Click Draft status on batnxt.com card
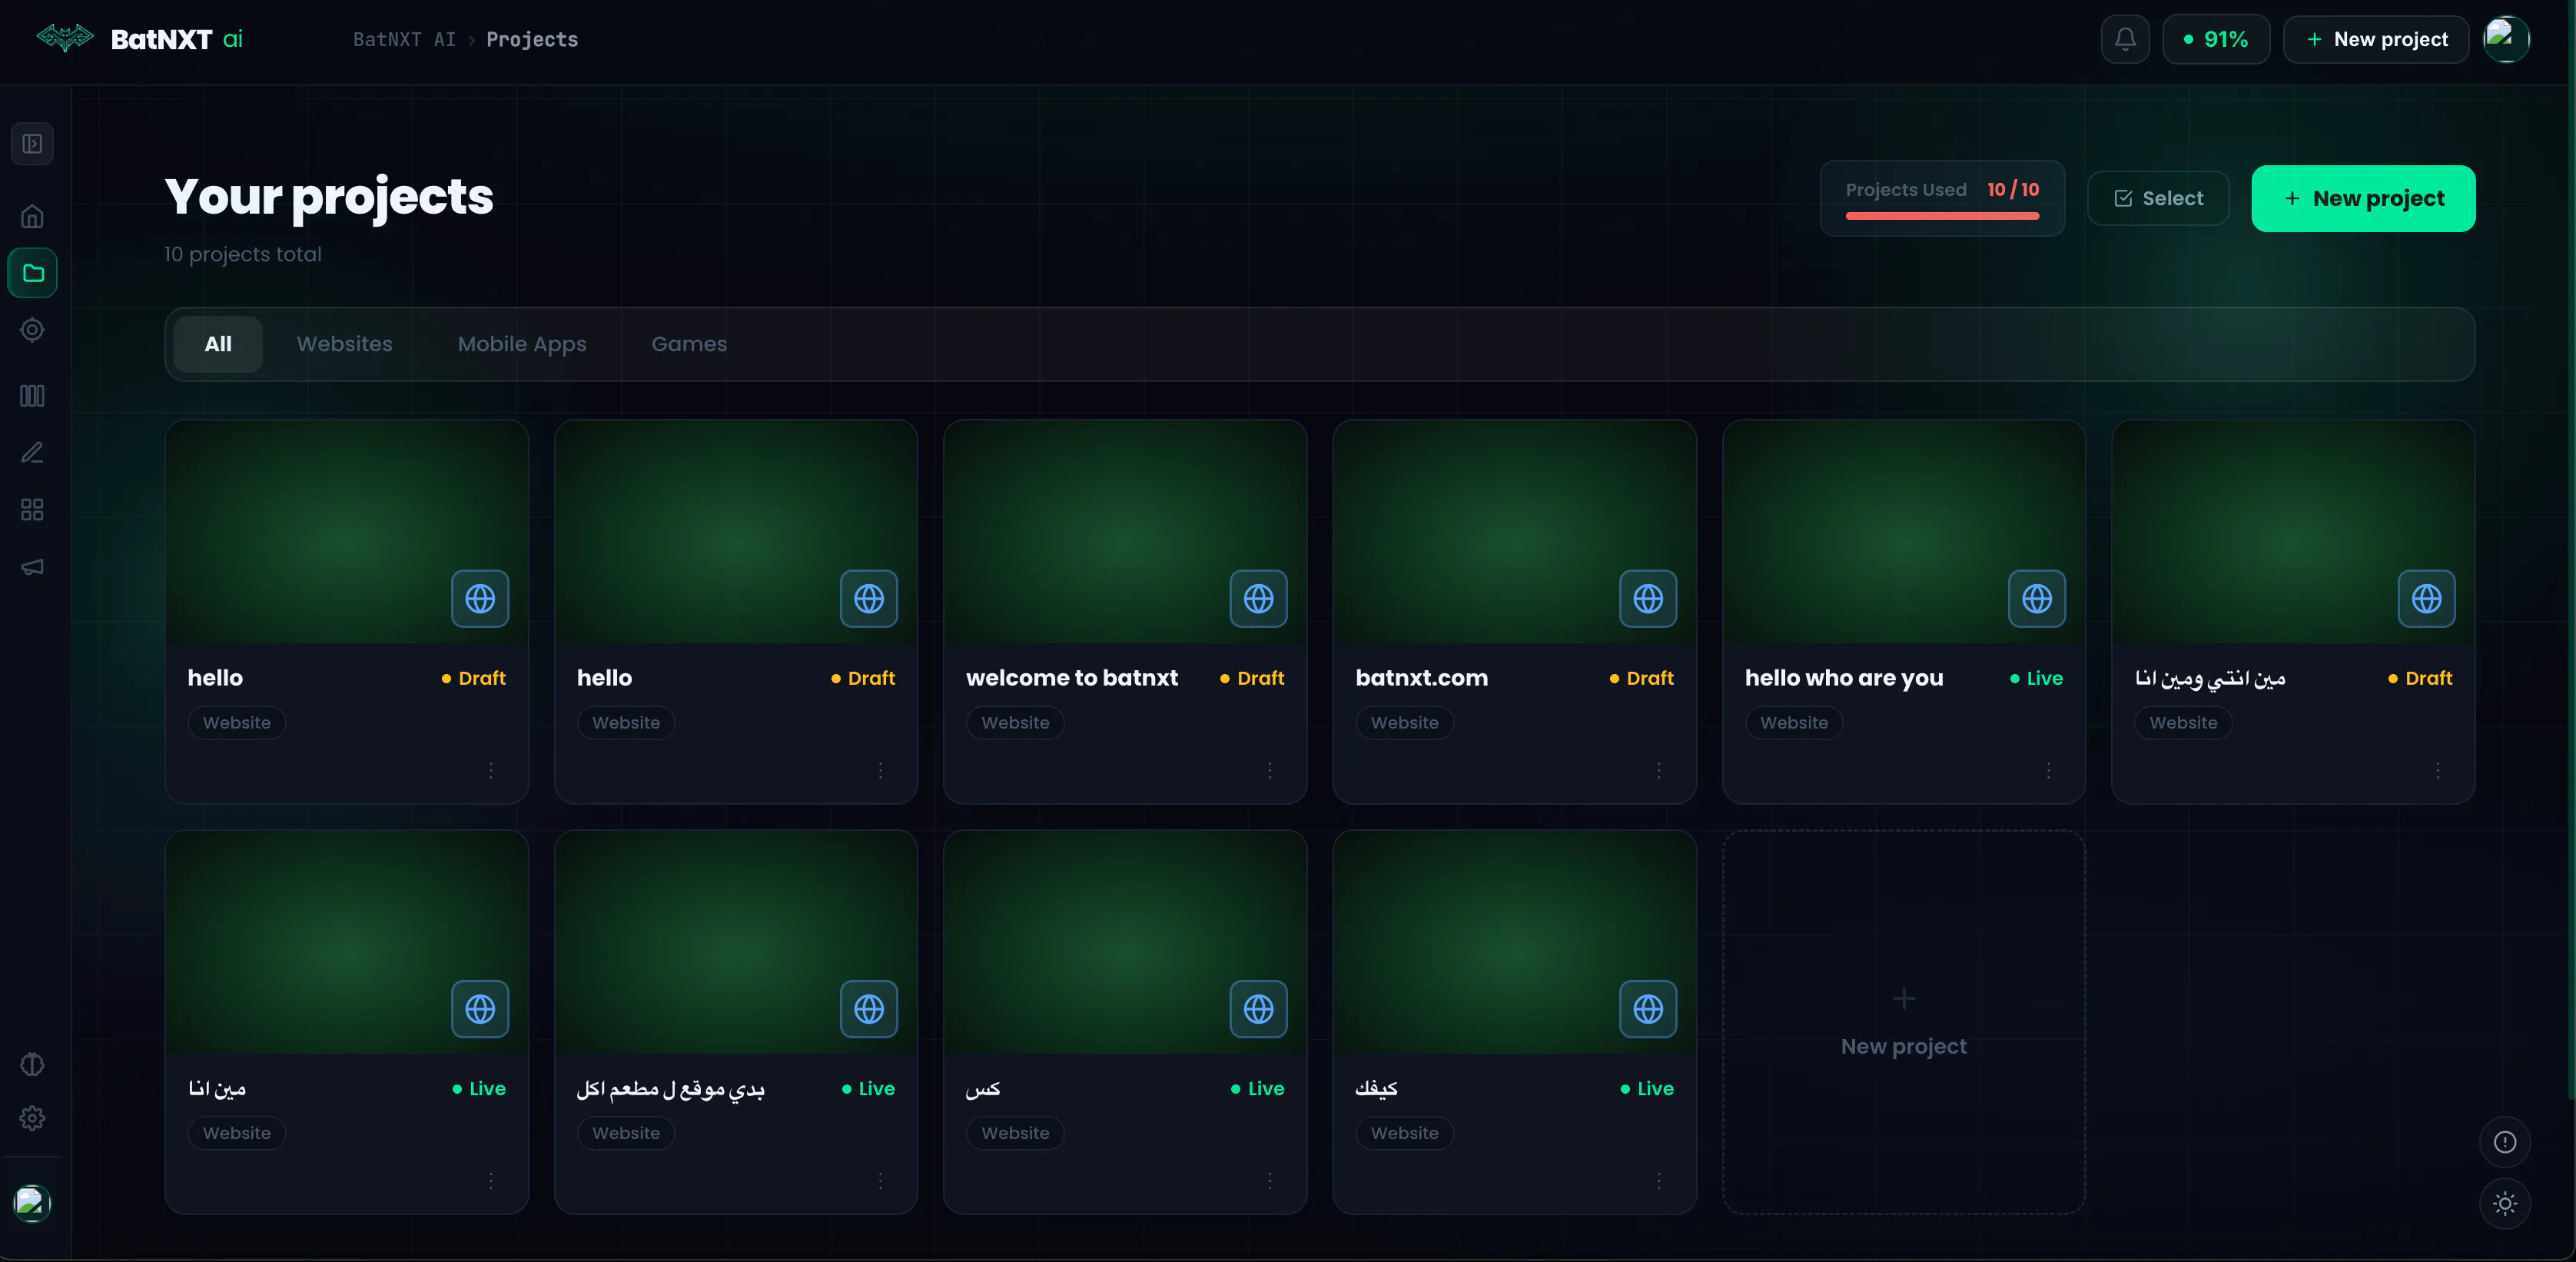This screenshot has height=1262, width=2576. (1641, 678)
